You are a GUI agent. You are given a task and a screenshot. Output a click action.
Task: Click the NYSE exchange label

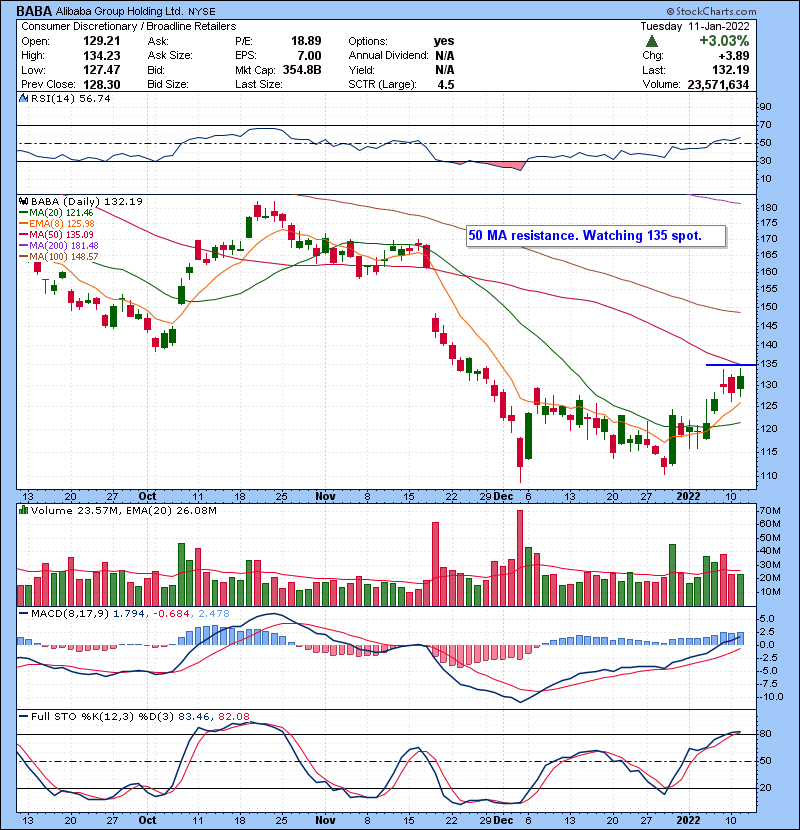(202, 12)
